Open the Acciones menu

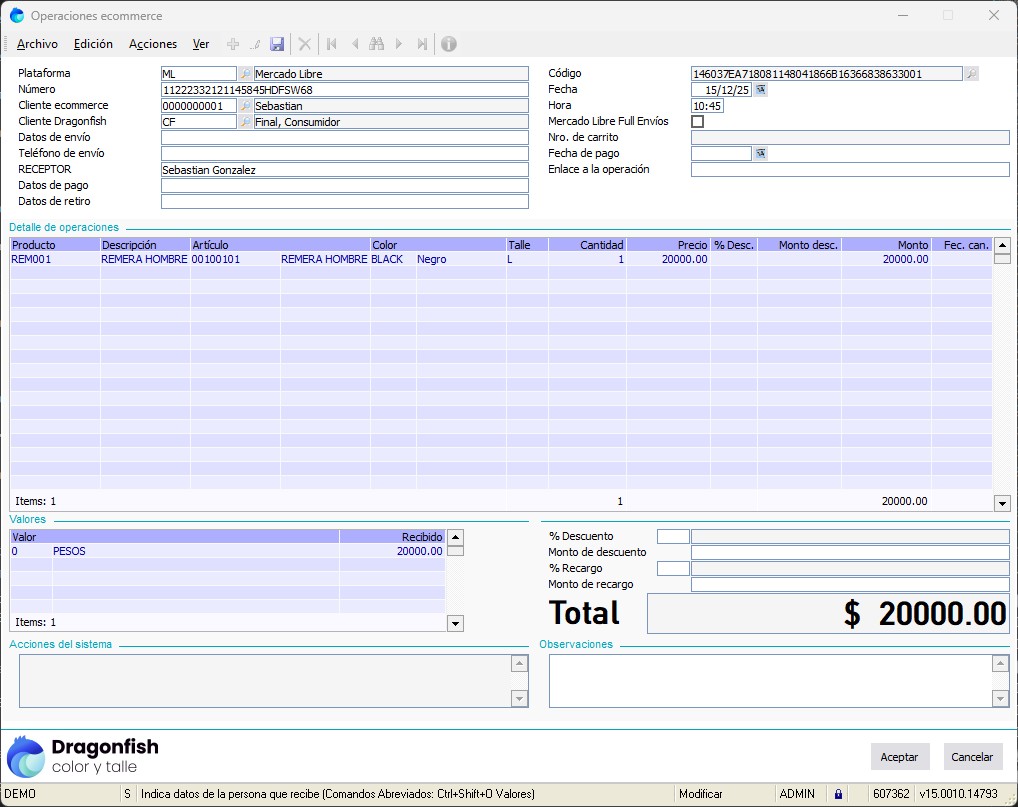tap(153, 44)
